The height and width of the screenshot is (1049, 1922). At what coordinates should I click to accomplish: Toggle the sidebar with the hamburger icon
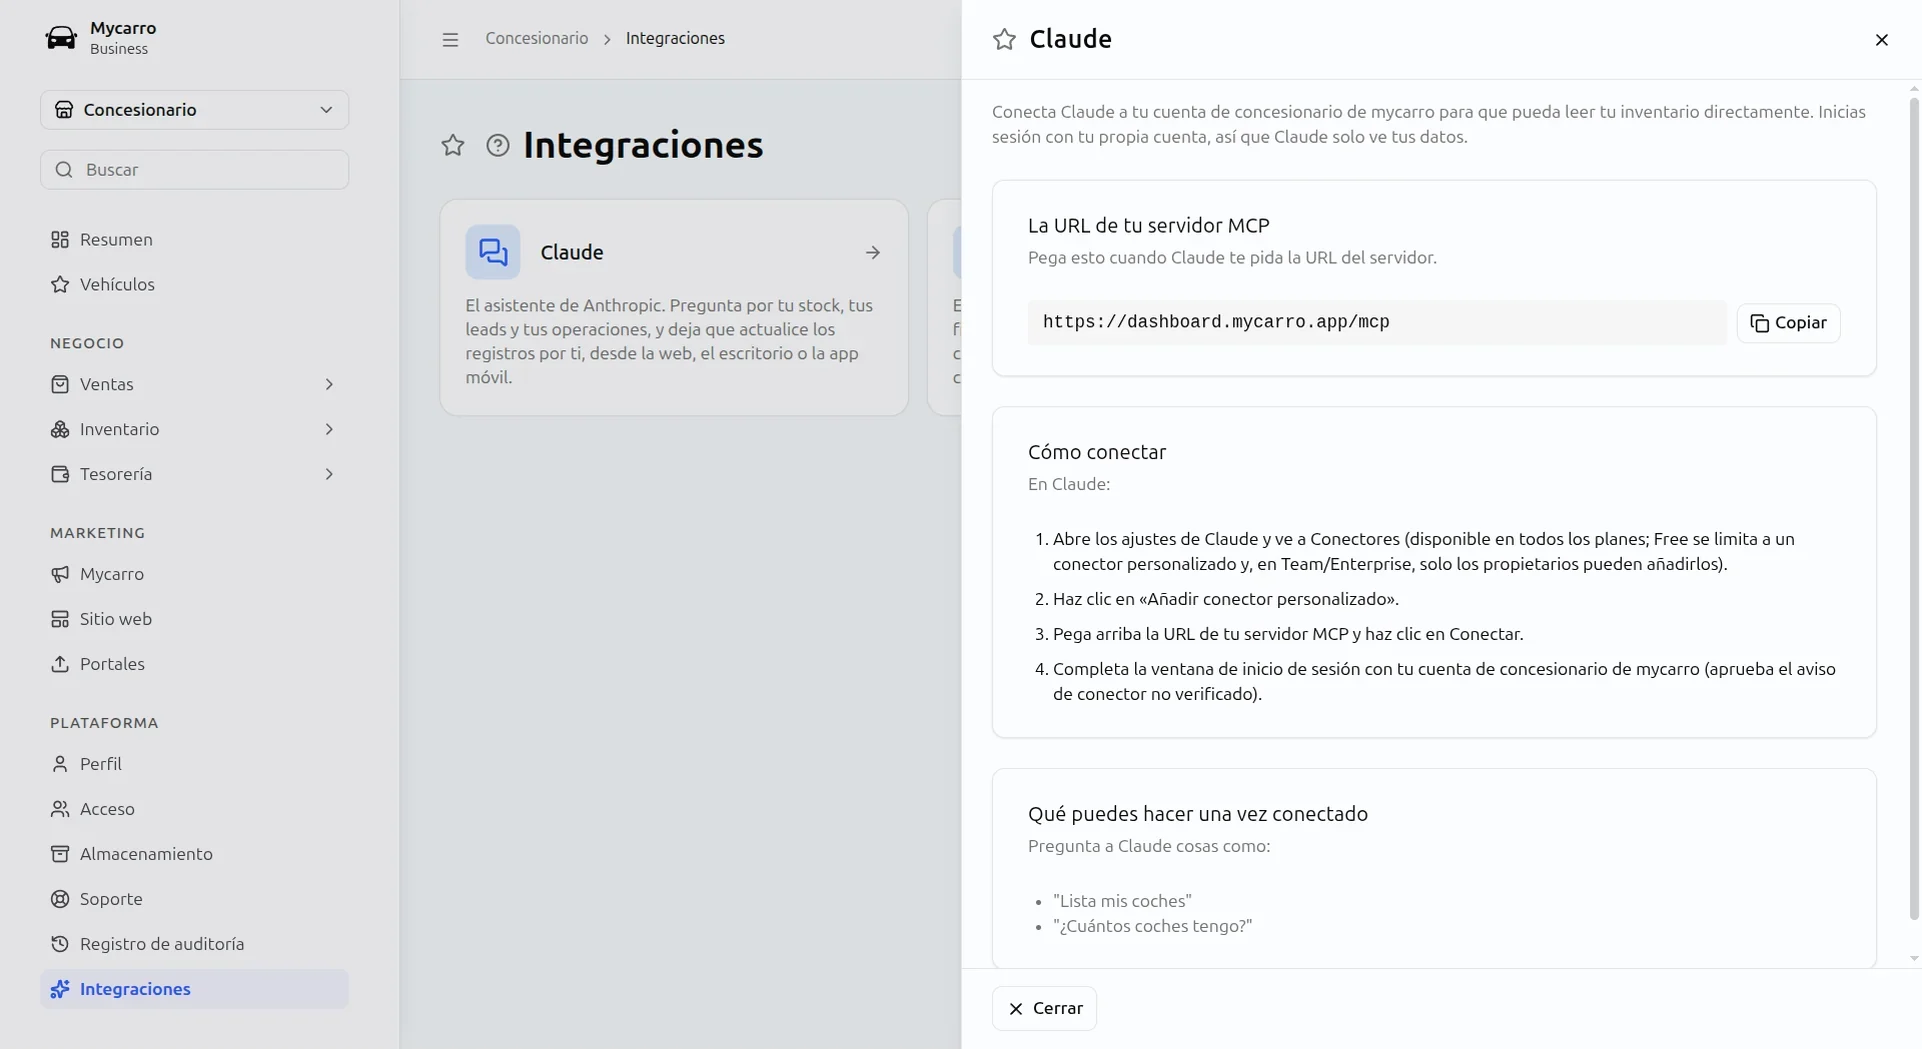[450, 40]
